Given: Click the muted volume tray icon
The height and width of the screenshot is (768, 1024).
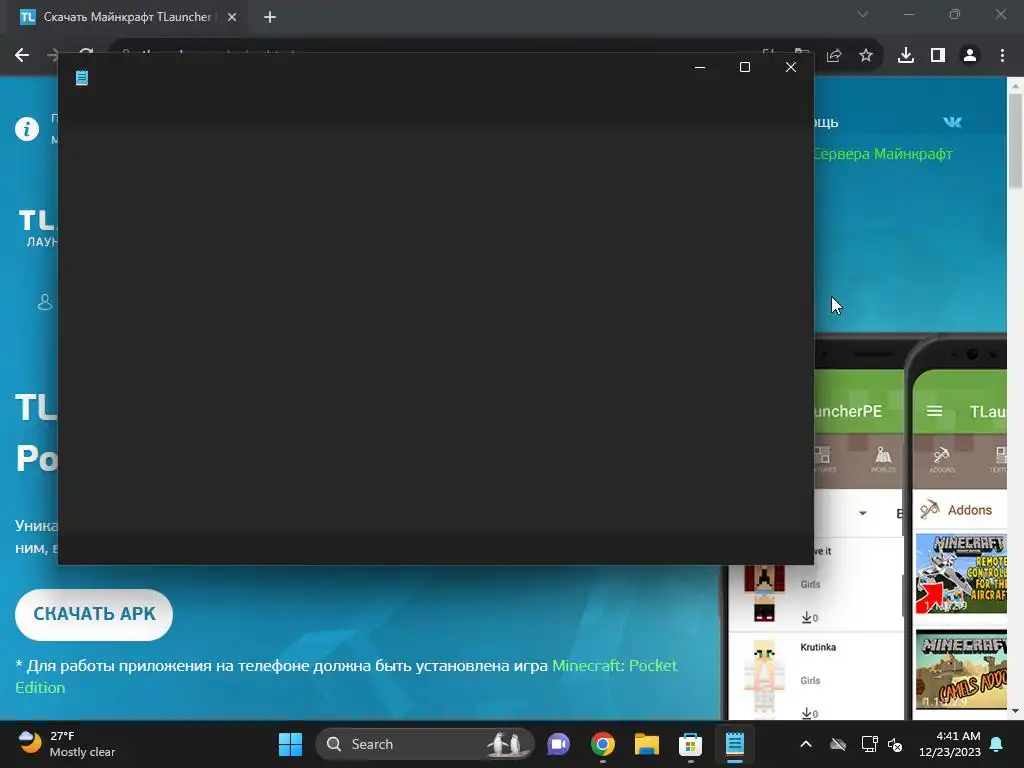Looking at the screenshot, I should (895, 744).
